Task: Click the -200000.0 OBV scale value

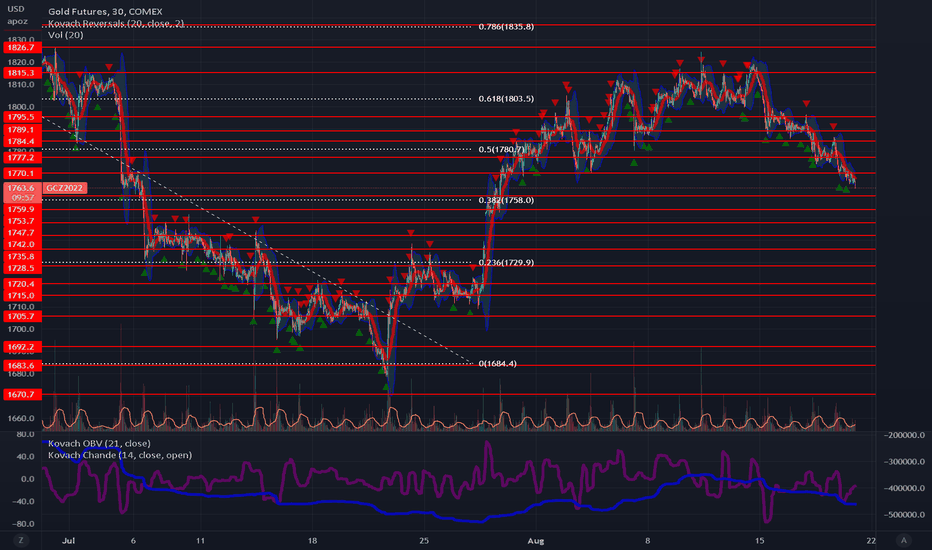Action: 904,435
